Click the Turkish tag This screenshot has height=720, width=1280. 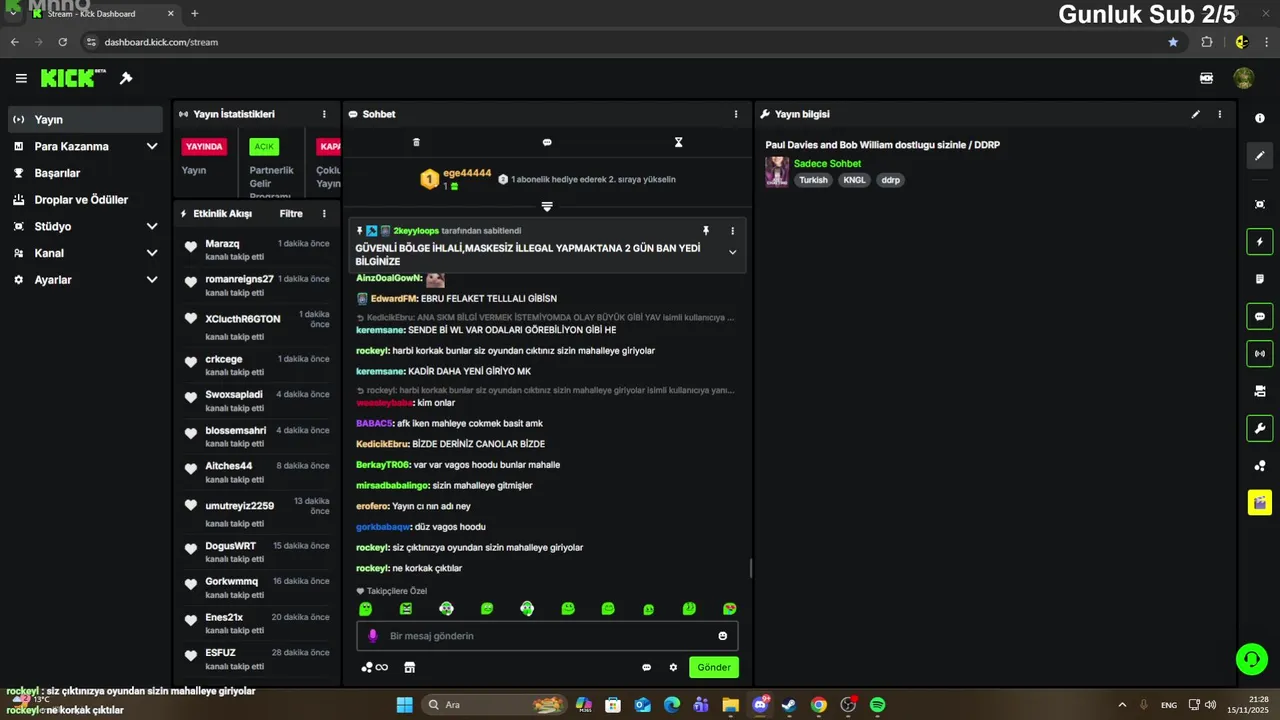click(813, 180)
